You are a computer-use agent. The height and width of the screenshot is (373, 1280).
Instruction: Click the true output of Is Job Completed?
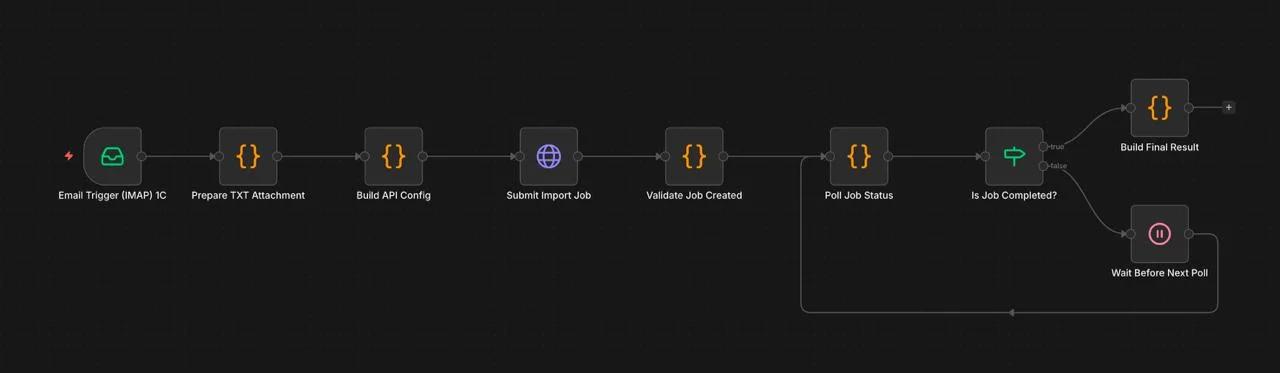pyautogui.click(x=1044, y=147)
